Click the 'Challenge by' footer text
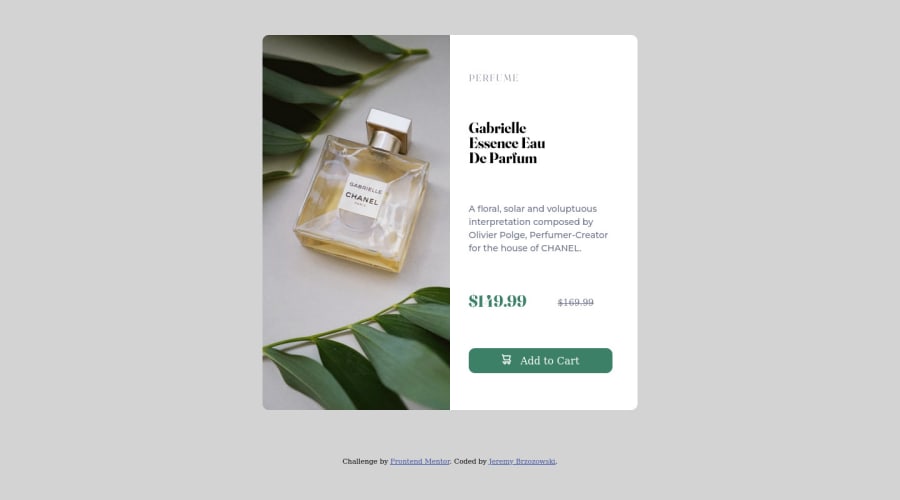Image resolution: width=900 pixels, height=500 pixels. (365, 461)
